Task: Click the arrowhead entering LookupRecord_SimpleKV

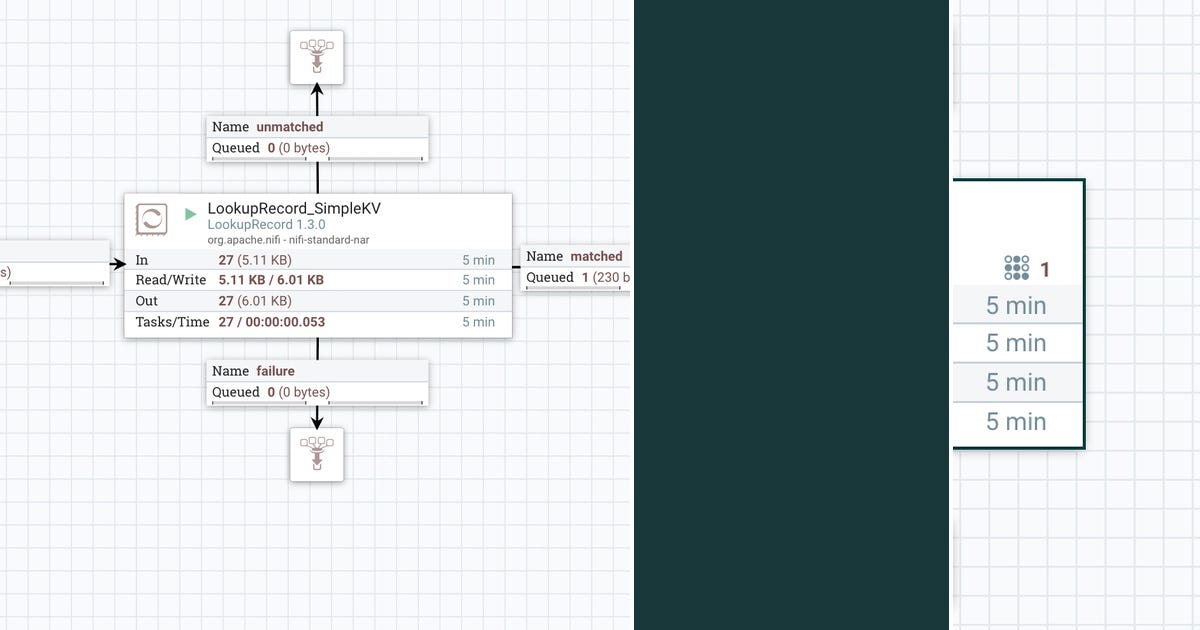Action: [117, 264]
